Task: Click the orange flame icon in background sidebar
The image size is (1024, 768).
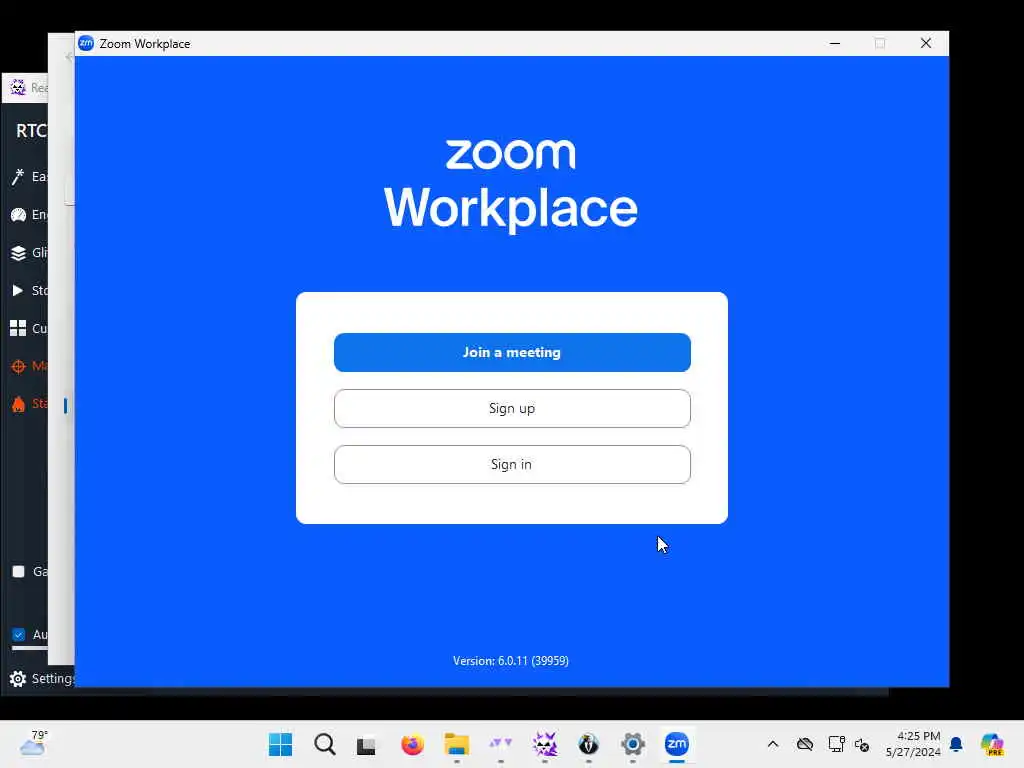Action: (18, 404)
